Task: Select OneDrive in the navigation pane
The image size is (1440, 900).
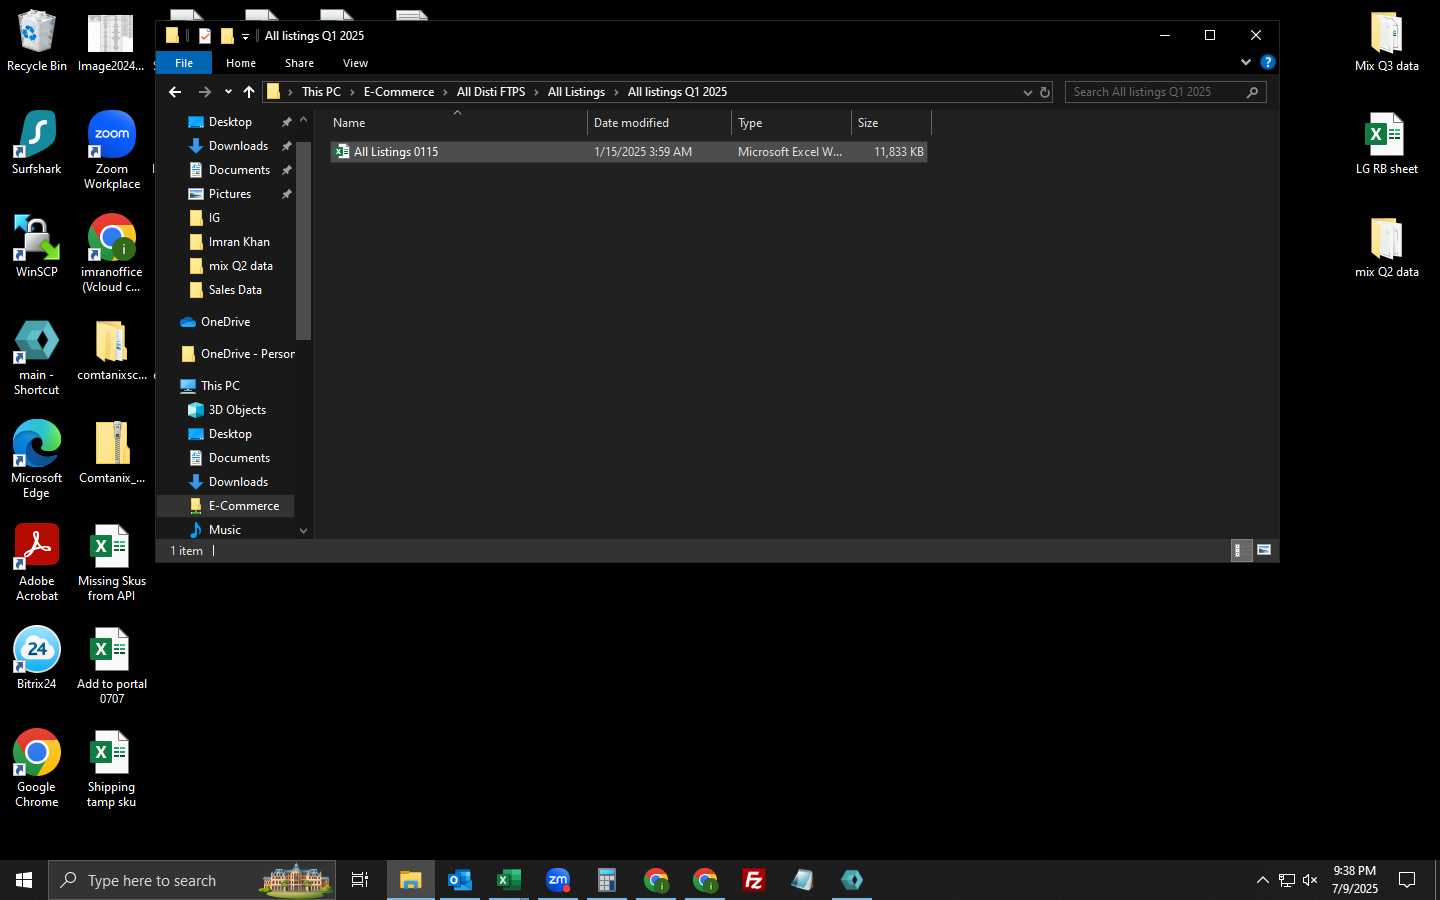Action: 225,322
